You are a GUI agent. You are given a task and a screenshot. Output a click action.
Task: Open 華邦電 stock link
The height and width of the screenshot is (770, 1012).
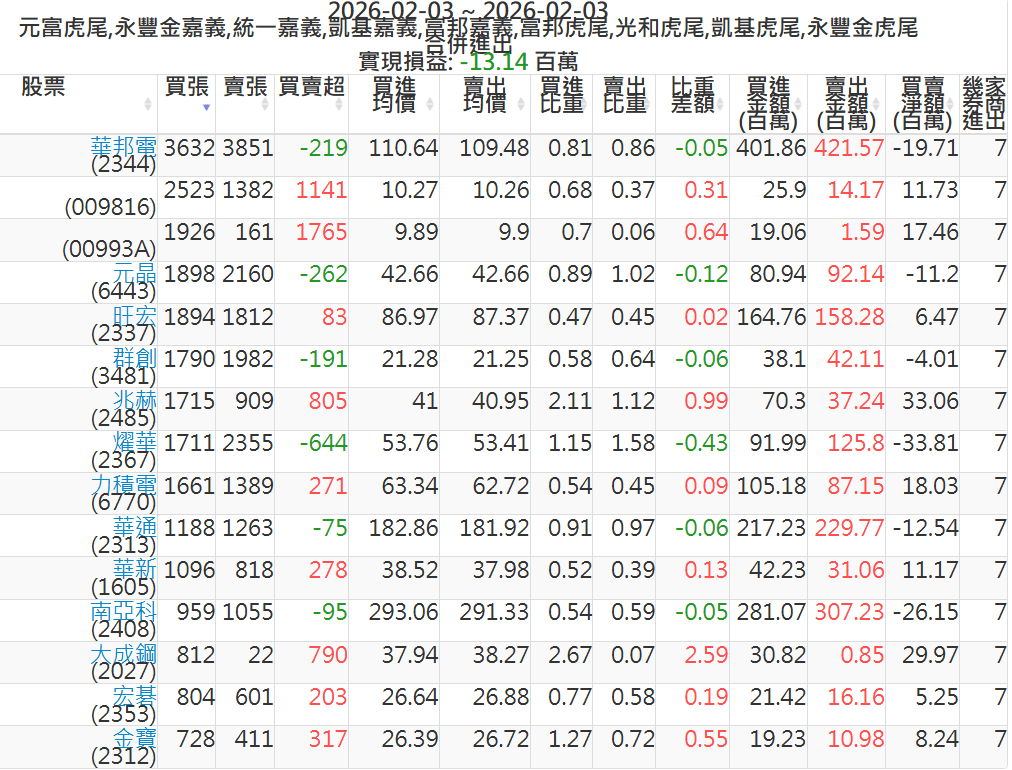(124, 146)
